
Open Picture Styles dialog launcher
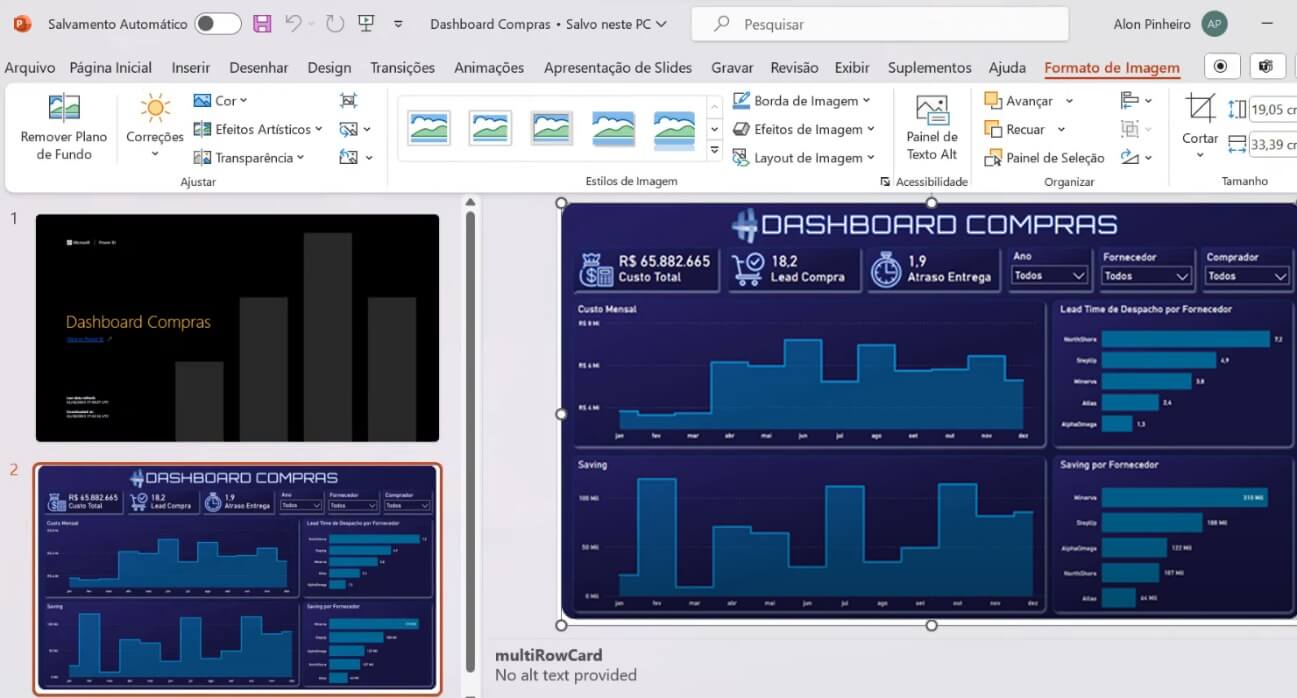pyautogui.click(x=884, y=182)
